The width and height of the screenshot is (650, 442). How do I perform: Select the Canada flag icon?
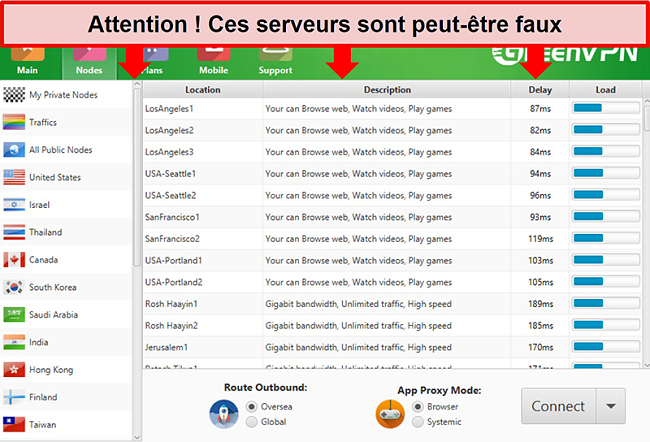click(14, 260)
